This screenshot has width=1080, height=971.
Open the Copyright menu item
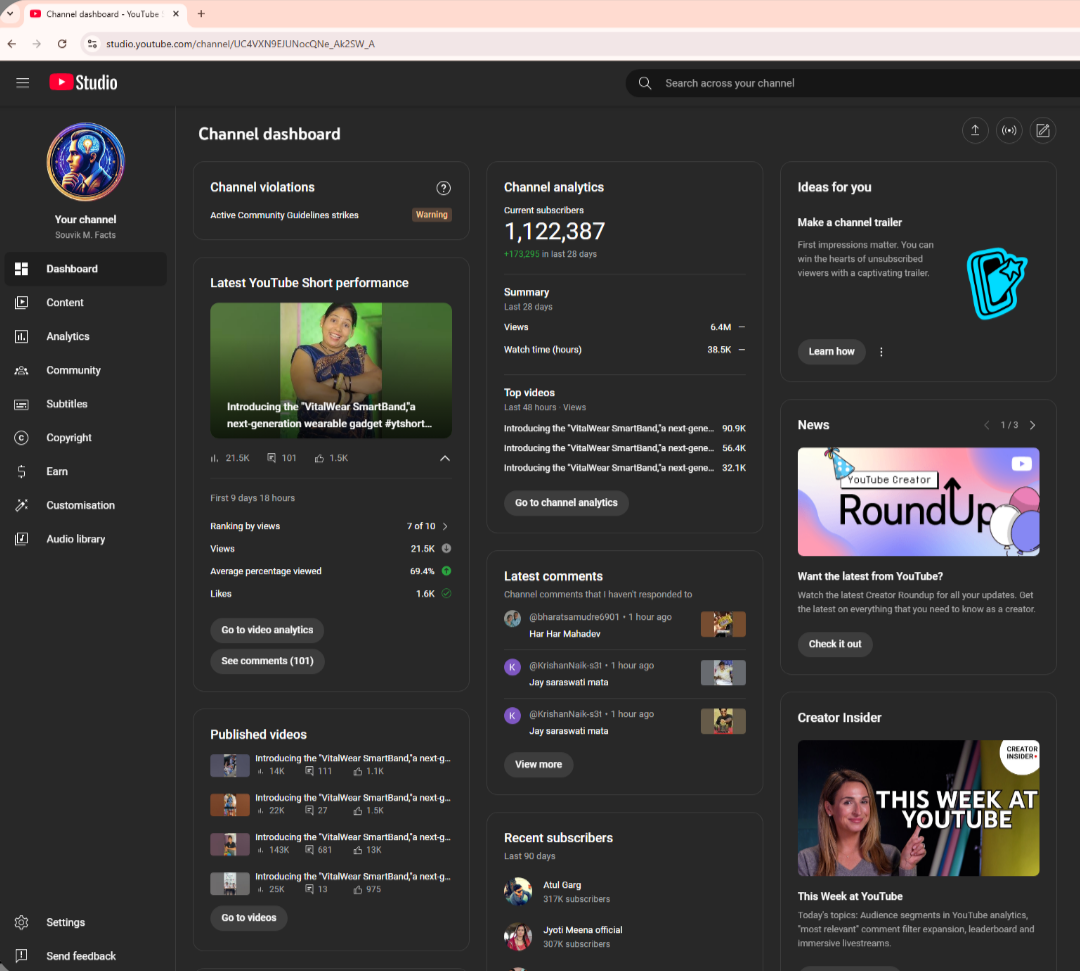85,437
